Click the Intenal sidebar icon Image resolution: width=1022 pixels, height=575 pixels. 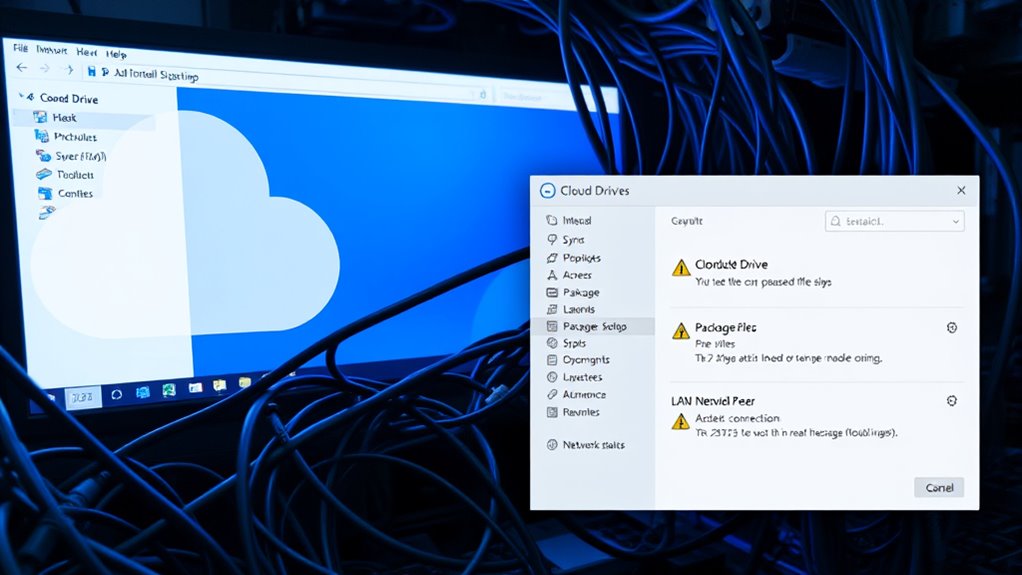pos(552,220)
